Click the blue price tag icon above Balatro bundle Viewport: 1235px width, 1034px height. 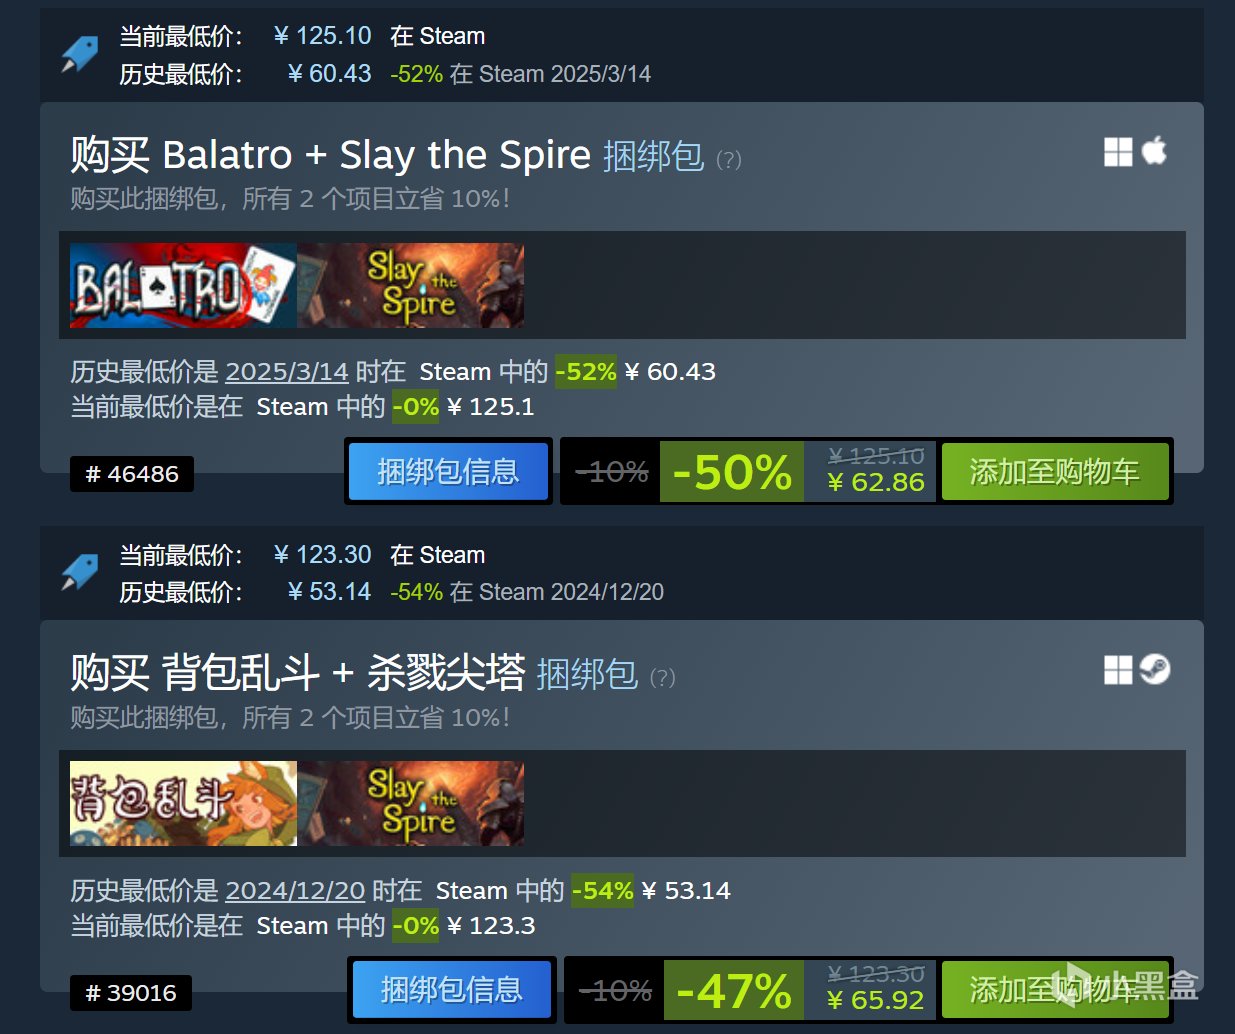click(x=80, y=54)
